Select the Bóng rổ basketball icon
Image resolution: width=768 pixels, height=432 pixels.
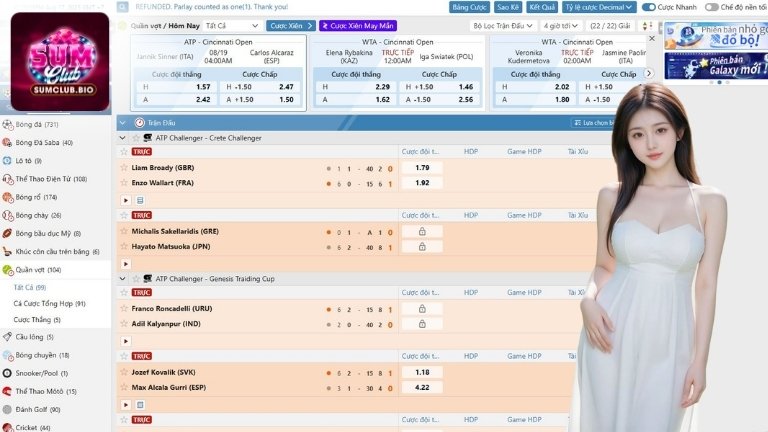point(7,197)
